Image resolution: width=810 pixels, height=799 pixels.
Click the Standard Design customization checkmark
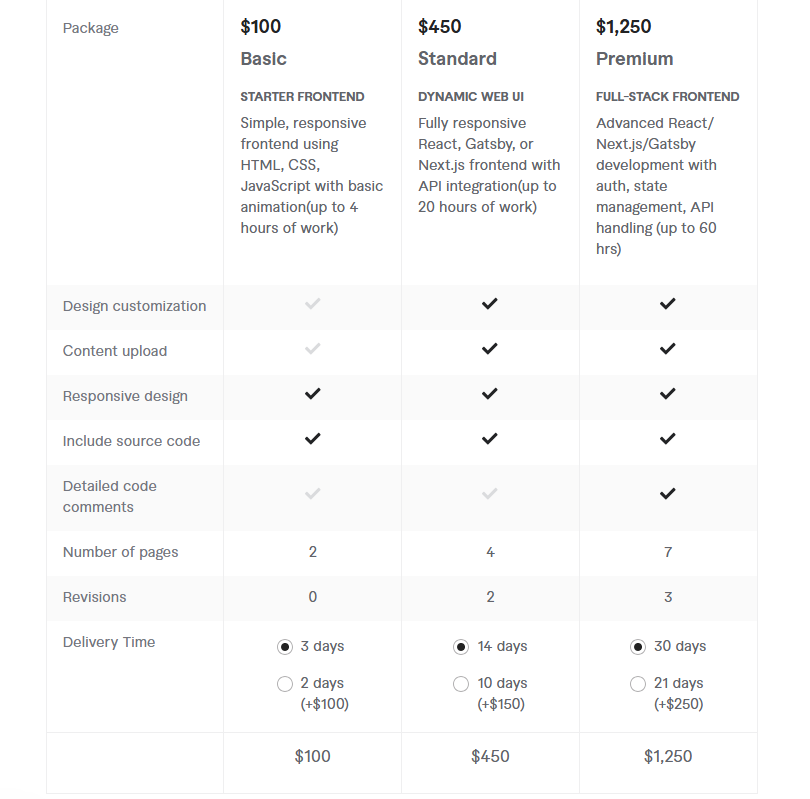490,304
